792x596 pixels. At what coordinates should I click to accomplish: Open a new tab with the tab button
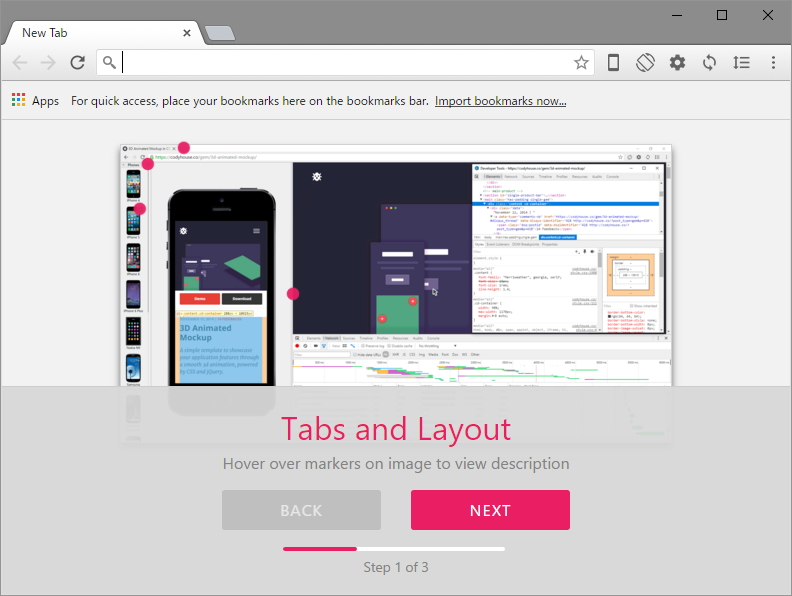tap(220, 33)
